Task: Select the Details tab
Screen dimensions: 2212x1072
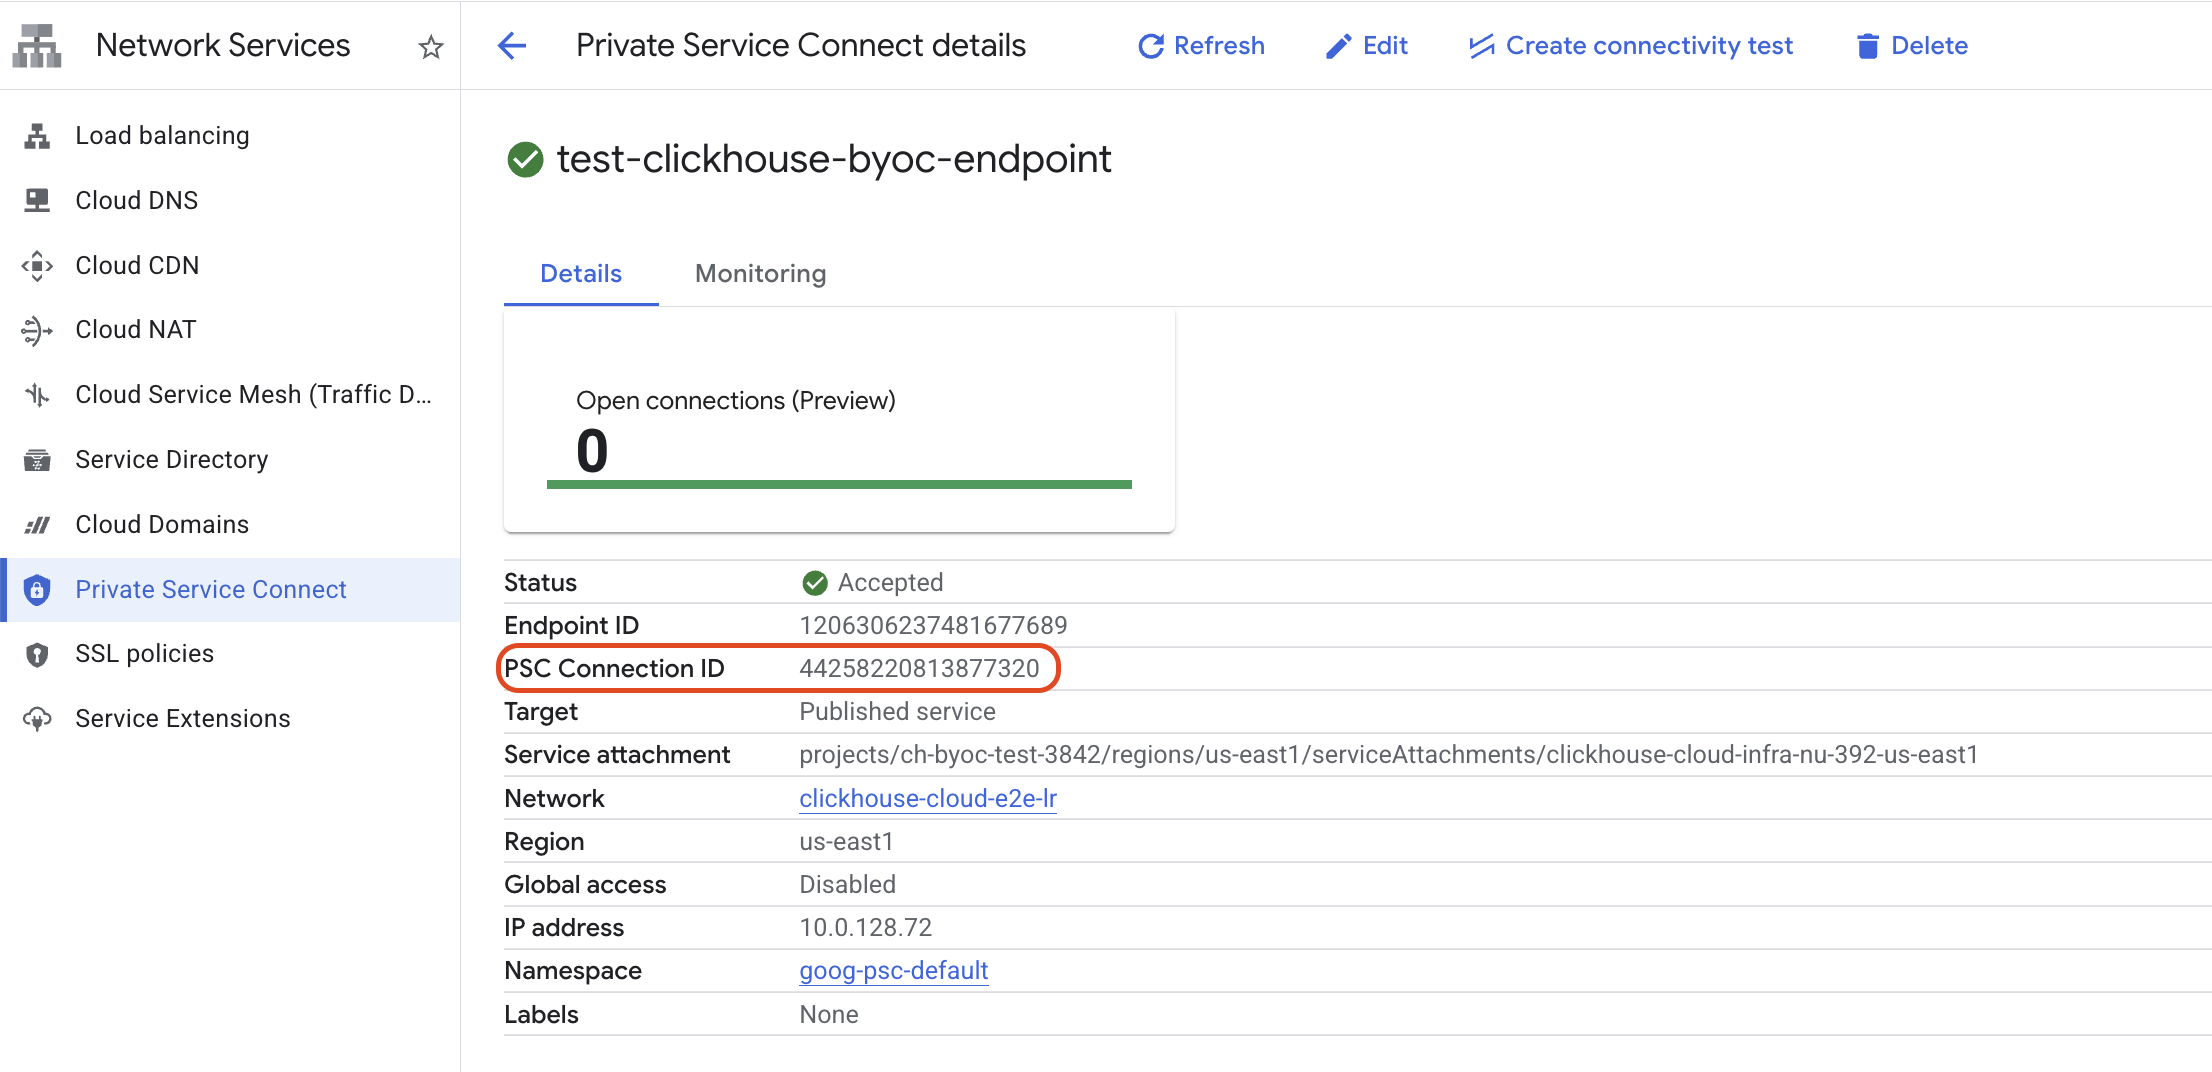Action: (x=579, y=273)
